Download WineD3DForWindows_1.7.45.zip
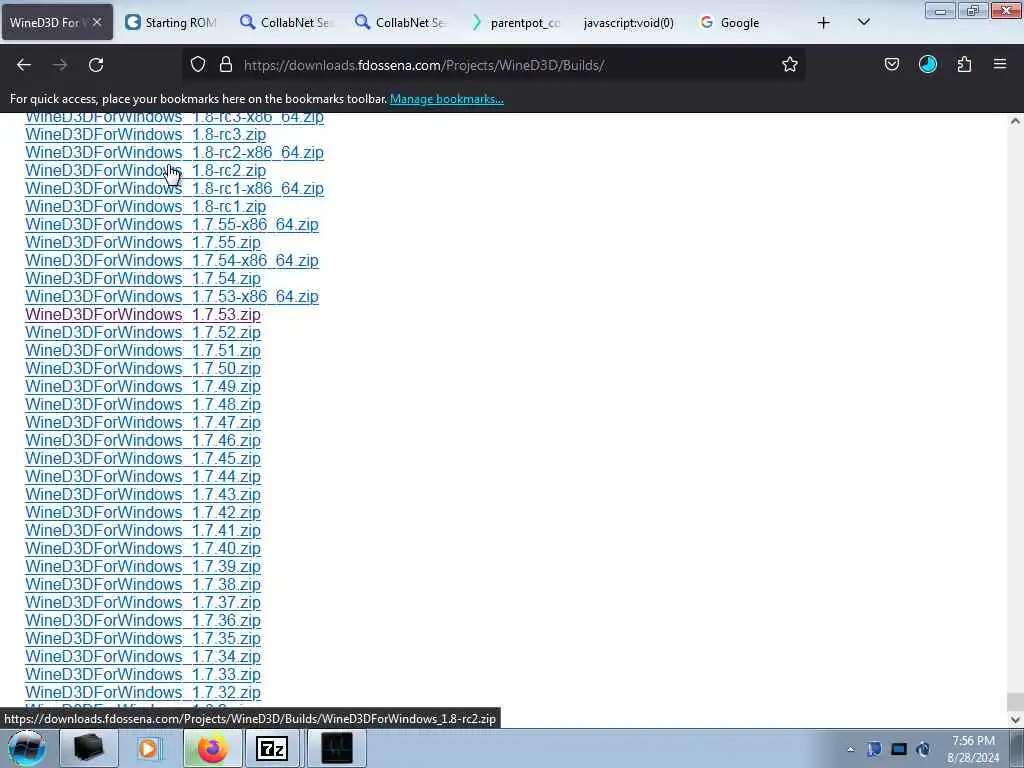1024x768 pixels. (x=143, y=458)
